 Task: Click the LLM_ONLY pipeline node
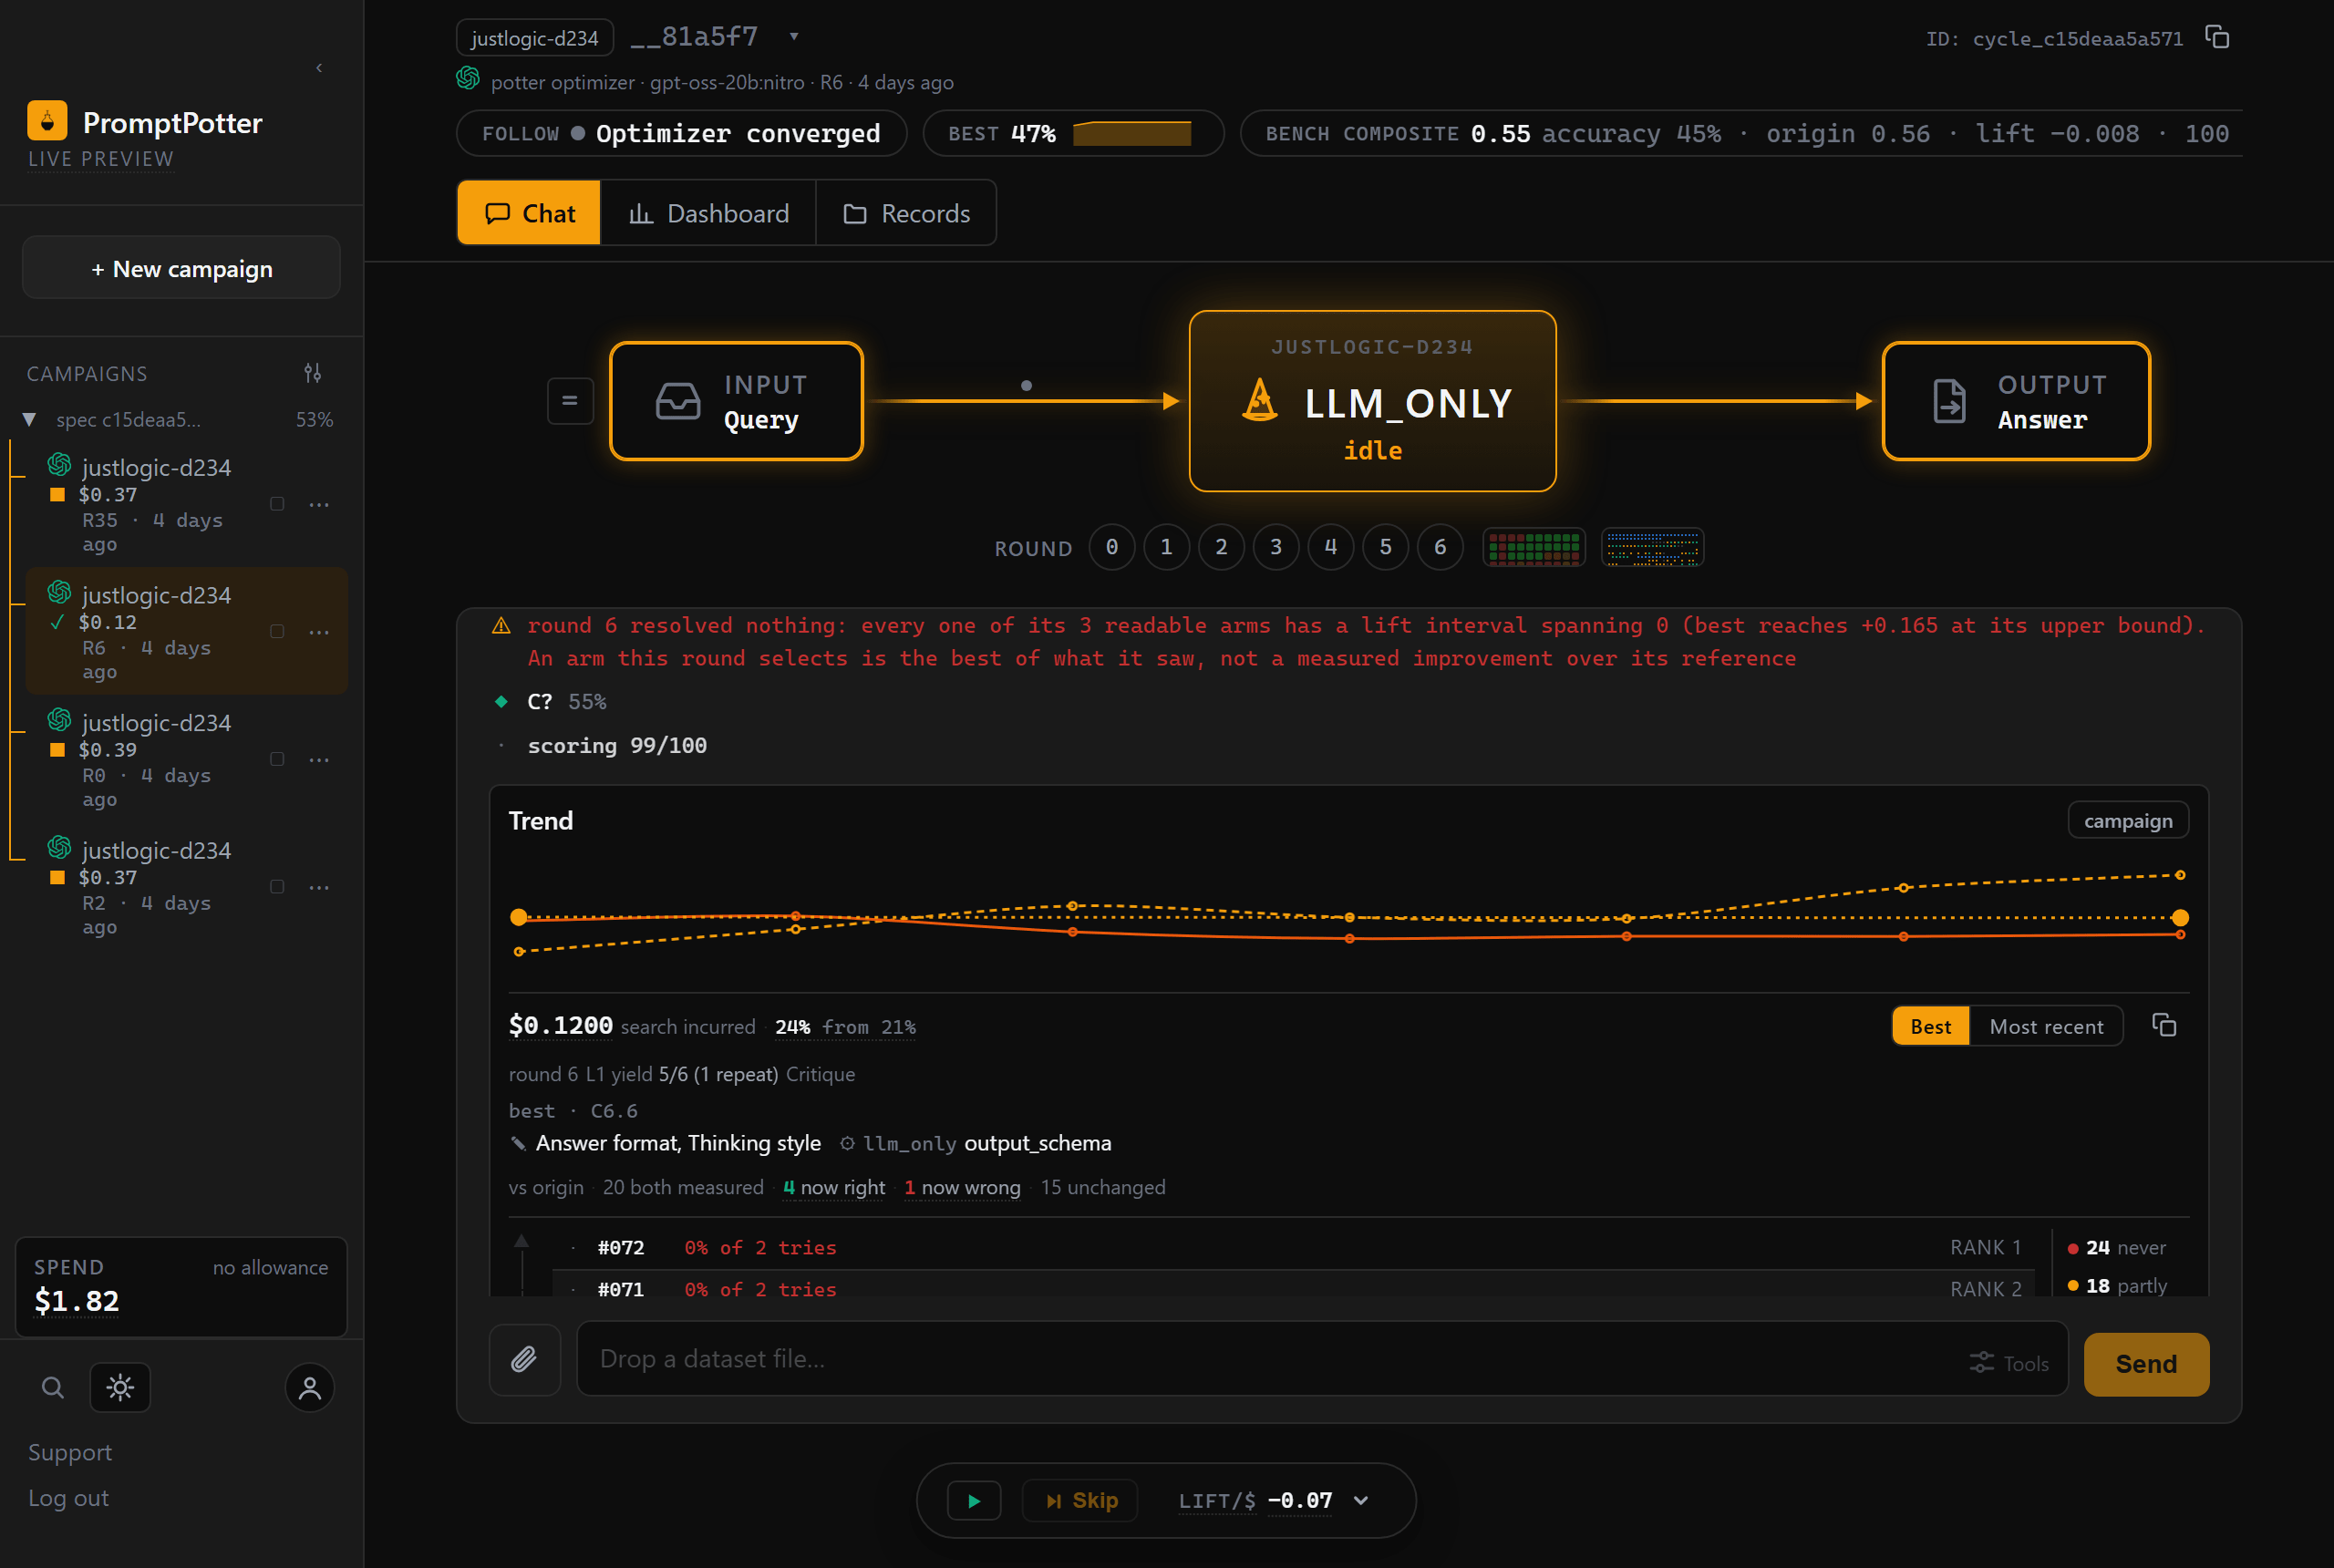(x=1372, y=401)
